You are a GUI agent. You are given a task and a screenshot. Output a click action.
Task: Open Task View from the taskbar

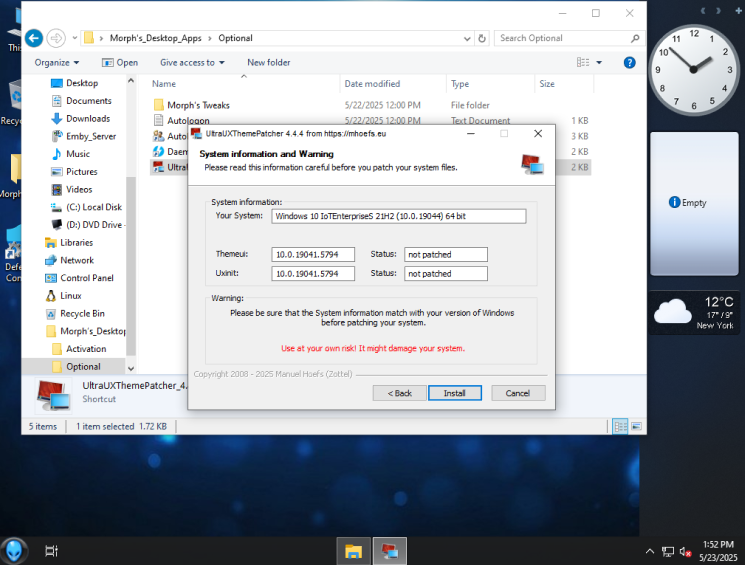pyautogui.click(x=51, y=551)
